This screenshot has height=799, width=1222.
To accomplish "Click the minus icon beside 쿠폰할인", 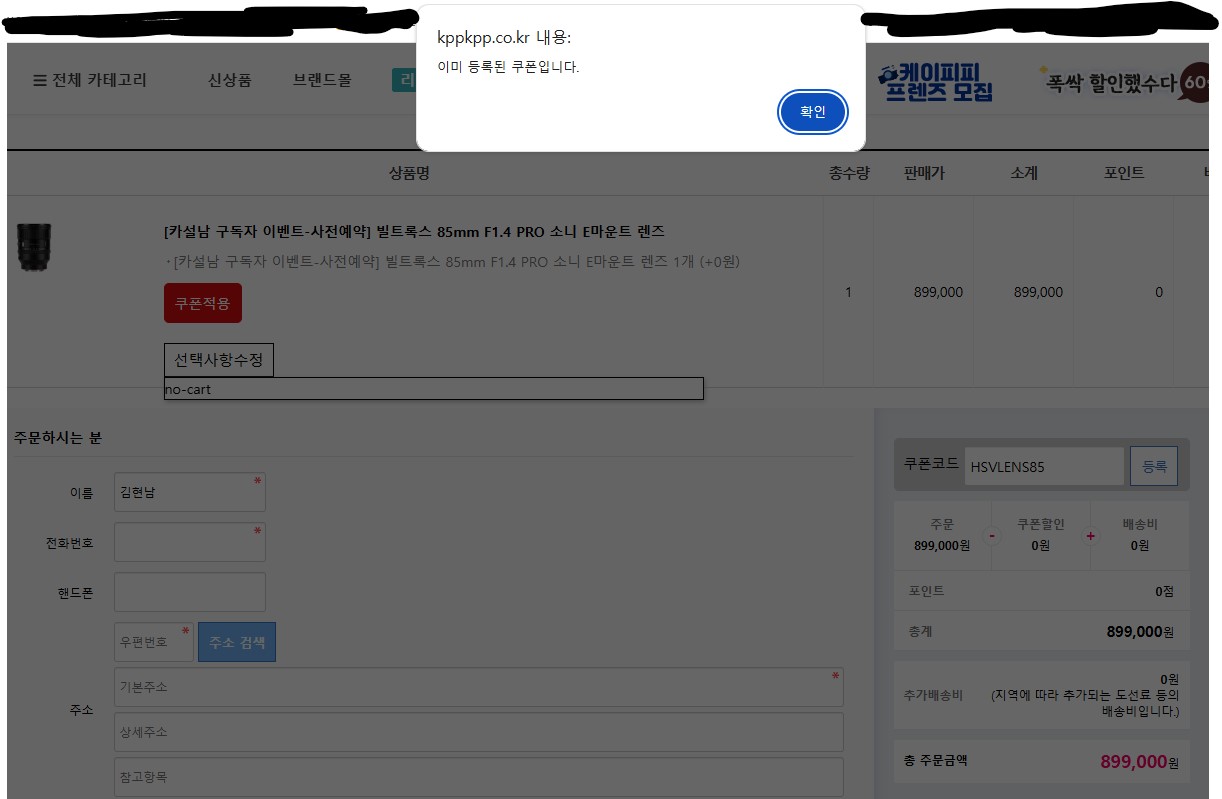I will pos(992,536).
